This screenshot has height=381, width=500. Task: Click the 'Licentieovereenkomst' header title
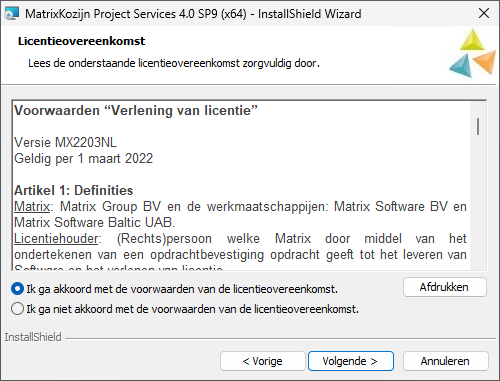click(x=82, y=41)
